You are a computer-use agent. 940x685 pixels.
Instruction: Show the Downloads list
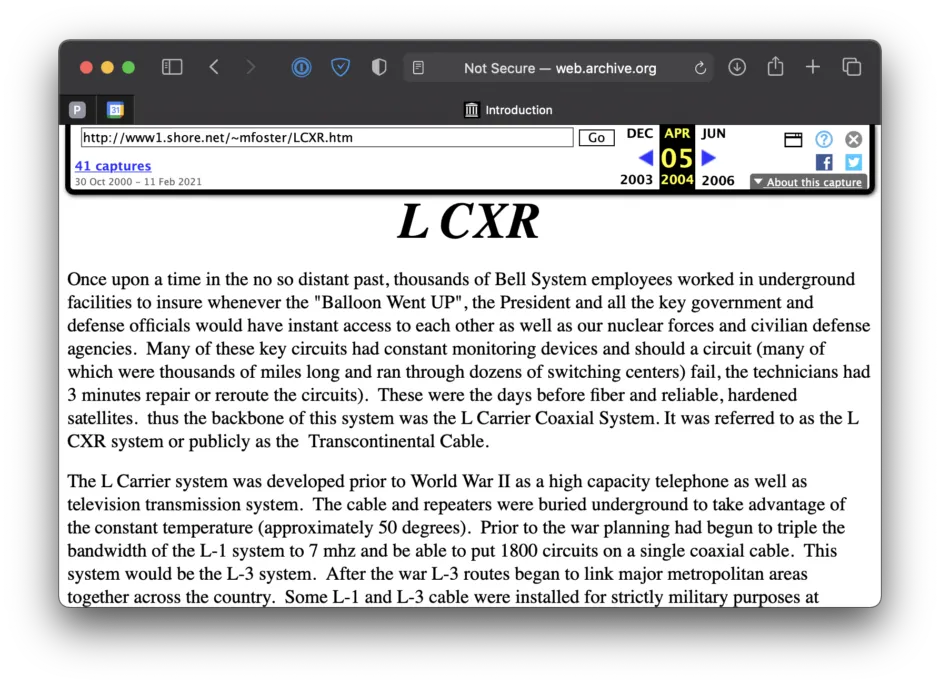pos(737,67)
